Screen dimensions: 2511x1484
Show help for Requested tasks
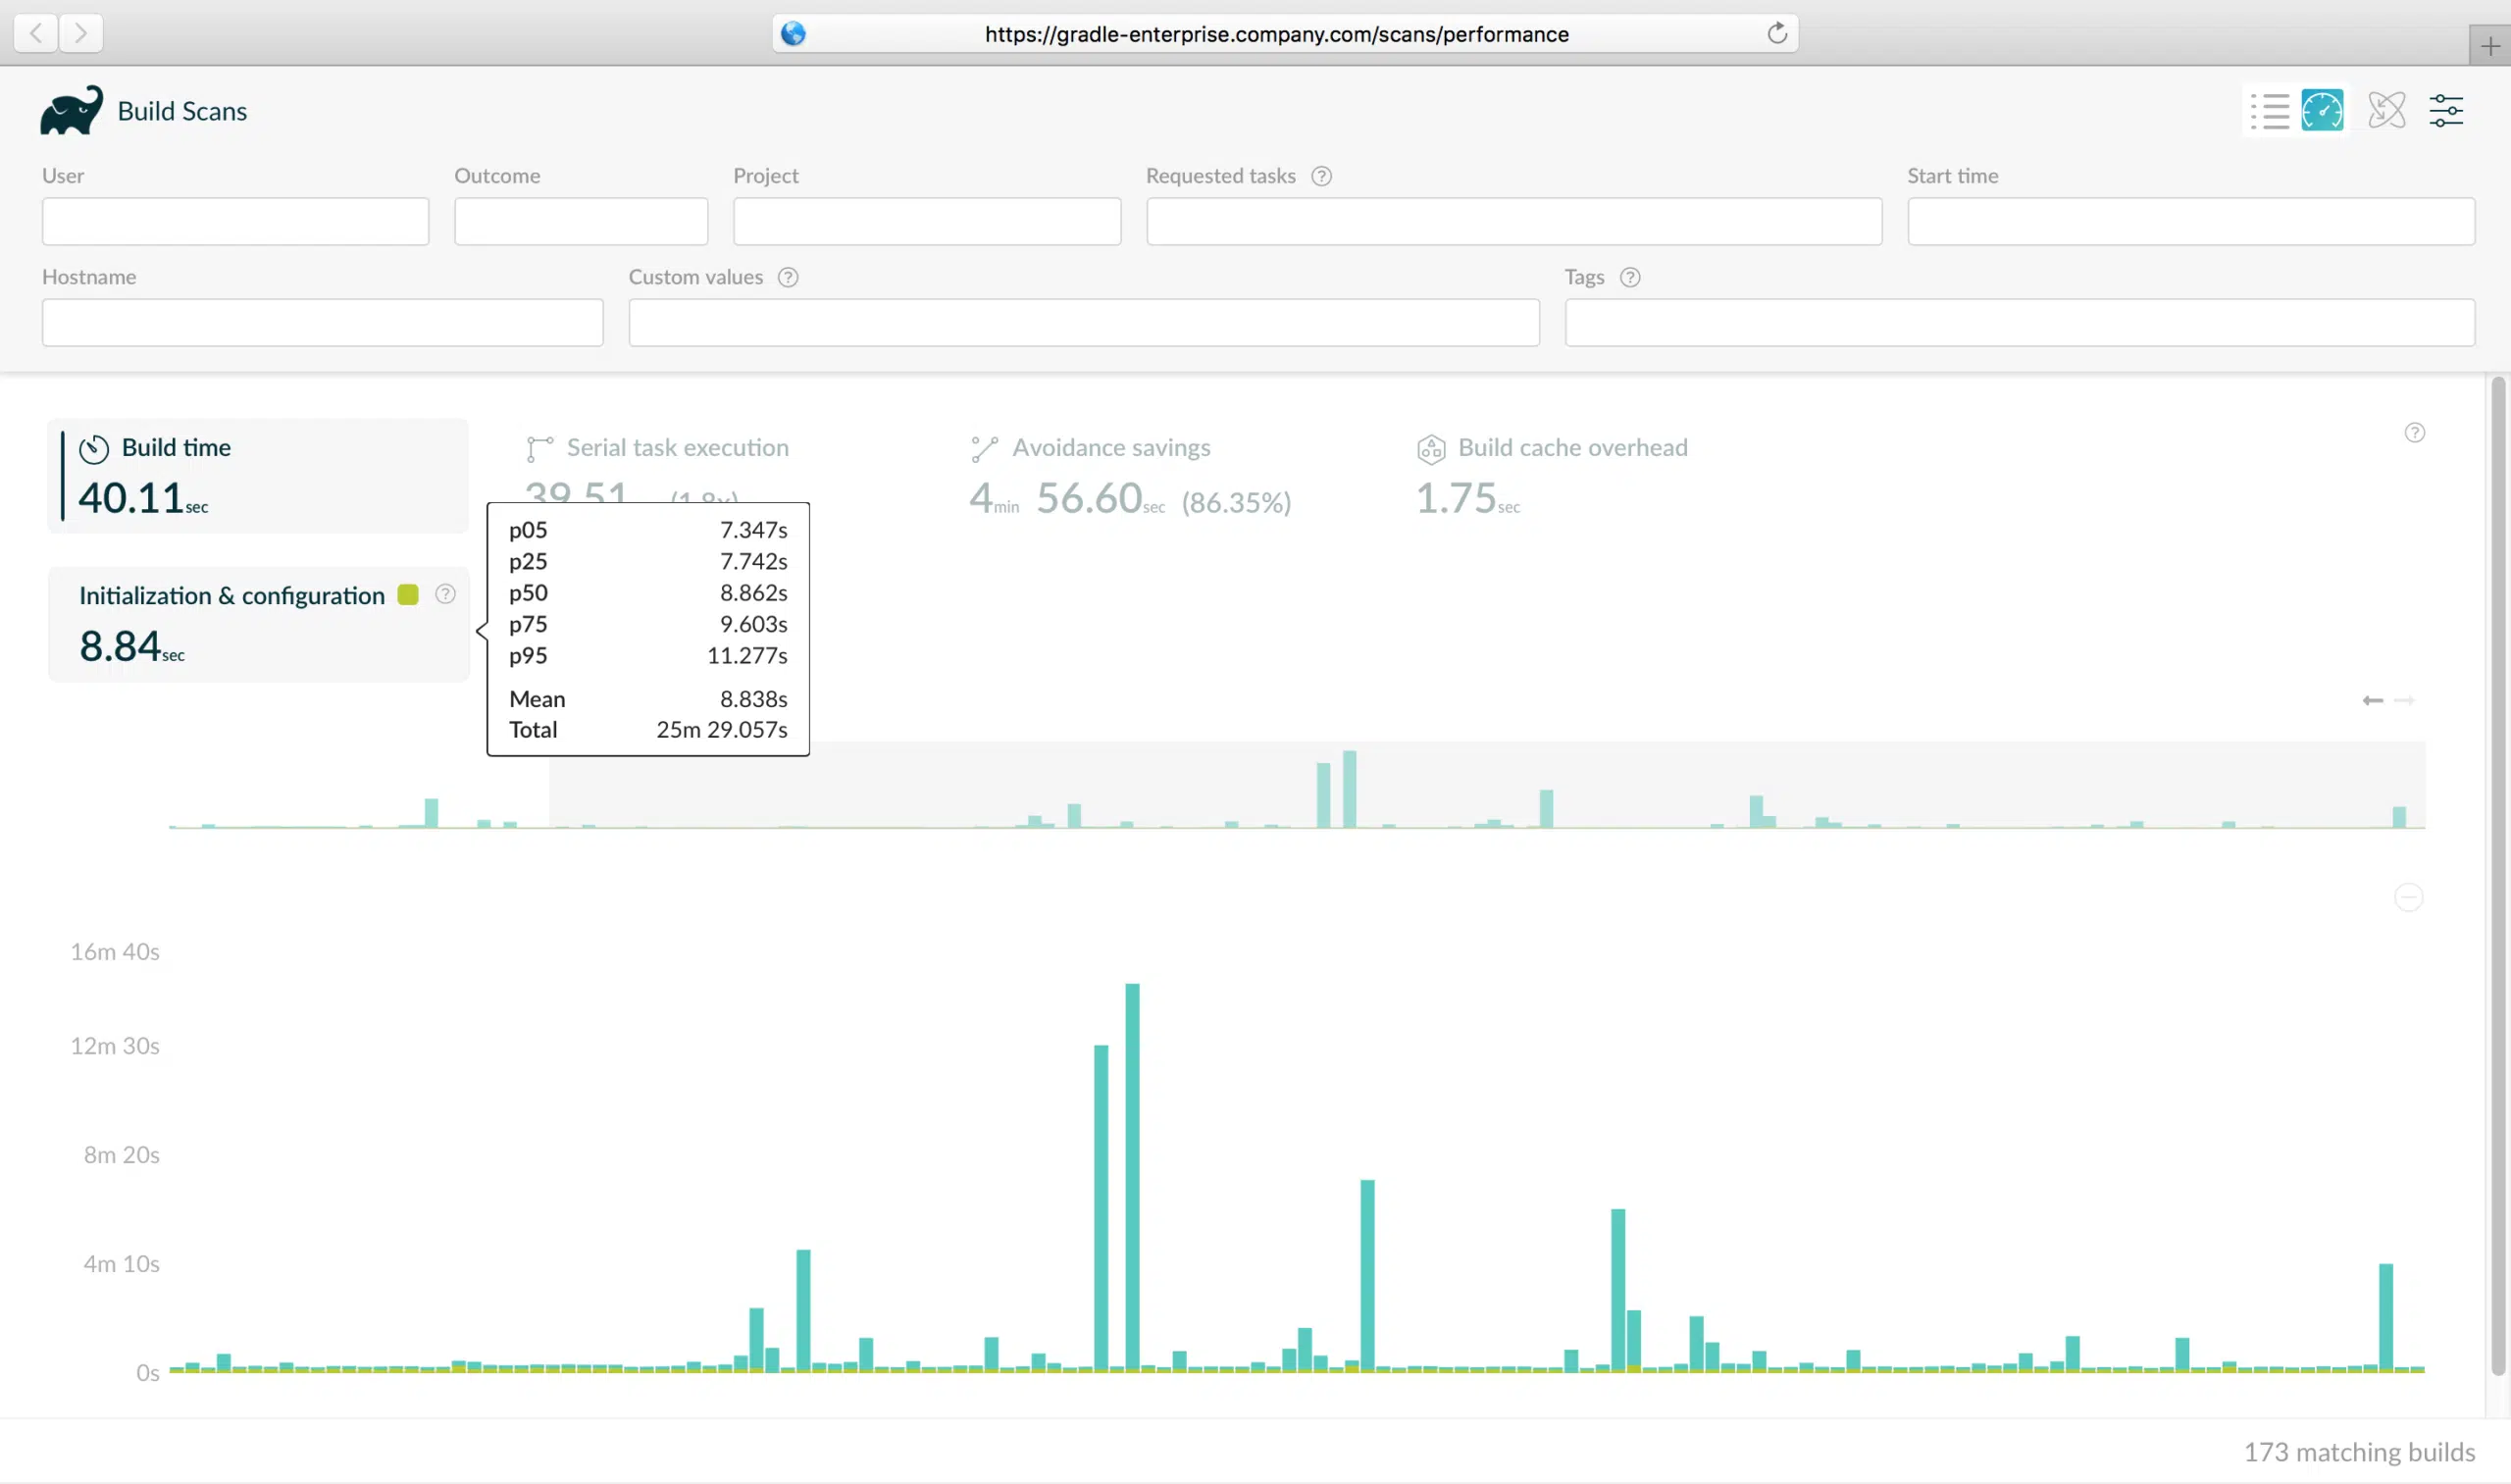pos(1322,176)
